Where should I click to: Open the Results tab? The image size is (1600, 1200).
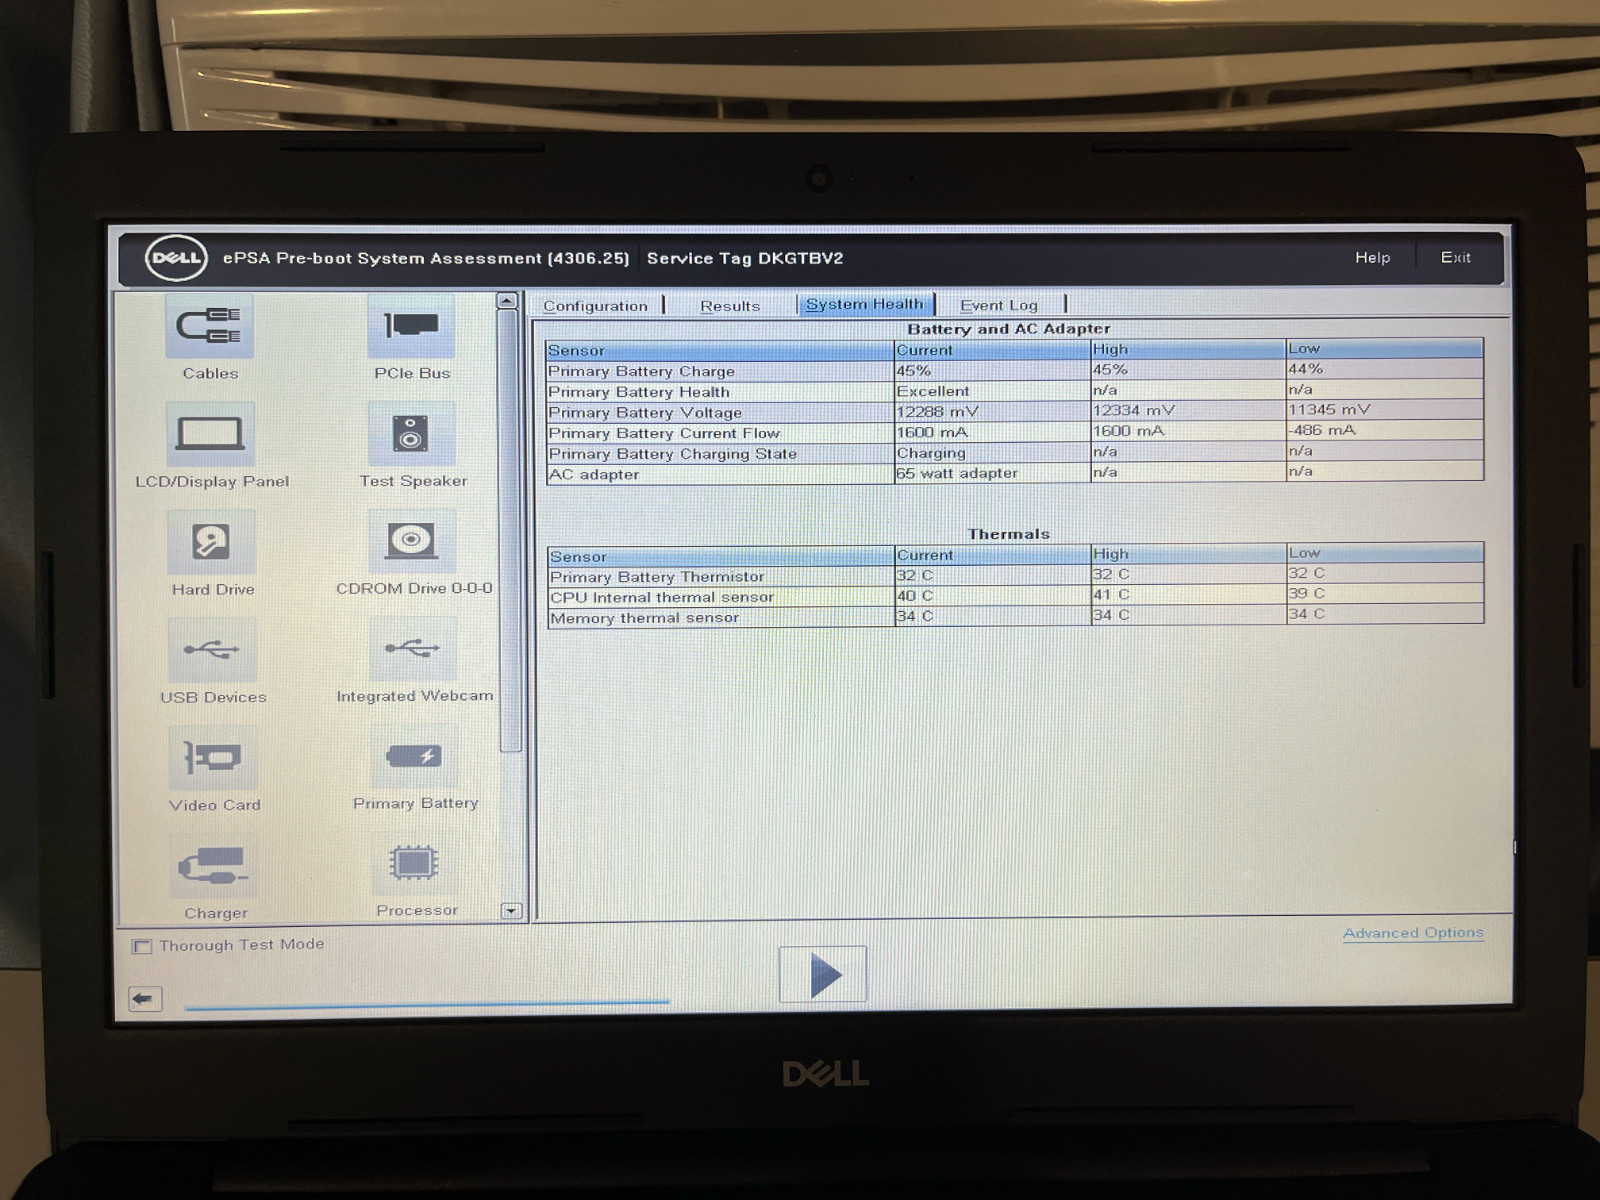[730, 306]
